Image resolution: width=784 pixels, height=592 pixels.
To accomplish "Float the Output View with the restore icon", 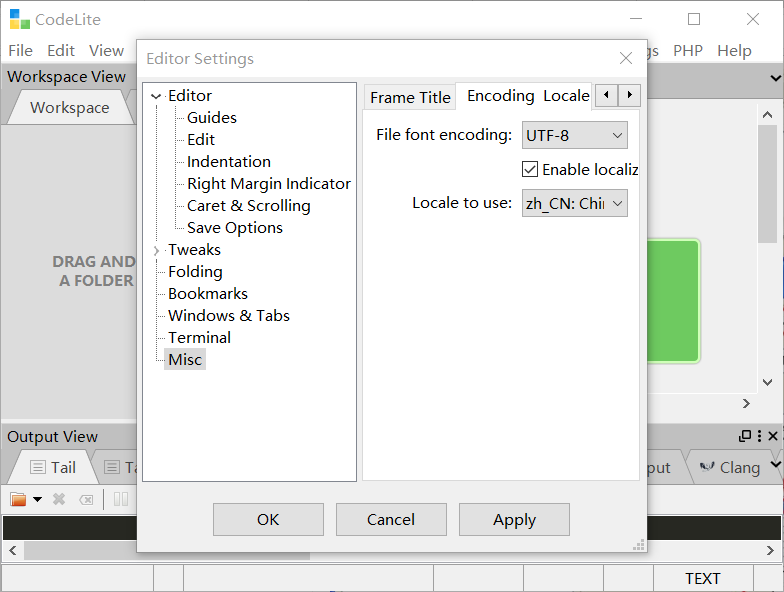I will click(x=745, y=436).
